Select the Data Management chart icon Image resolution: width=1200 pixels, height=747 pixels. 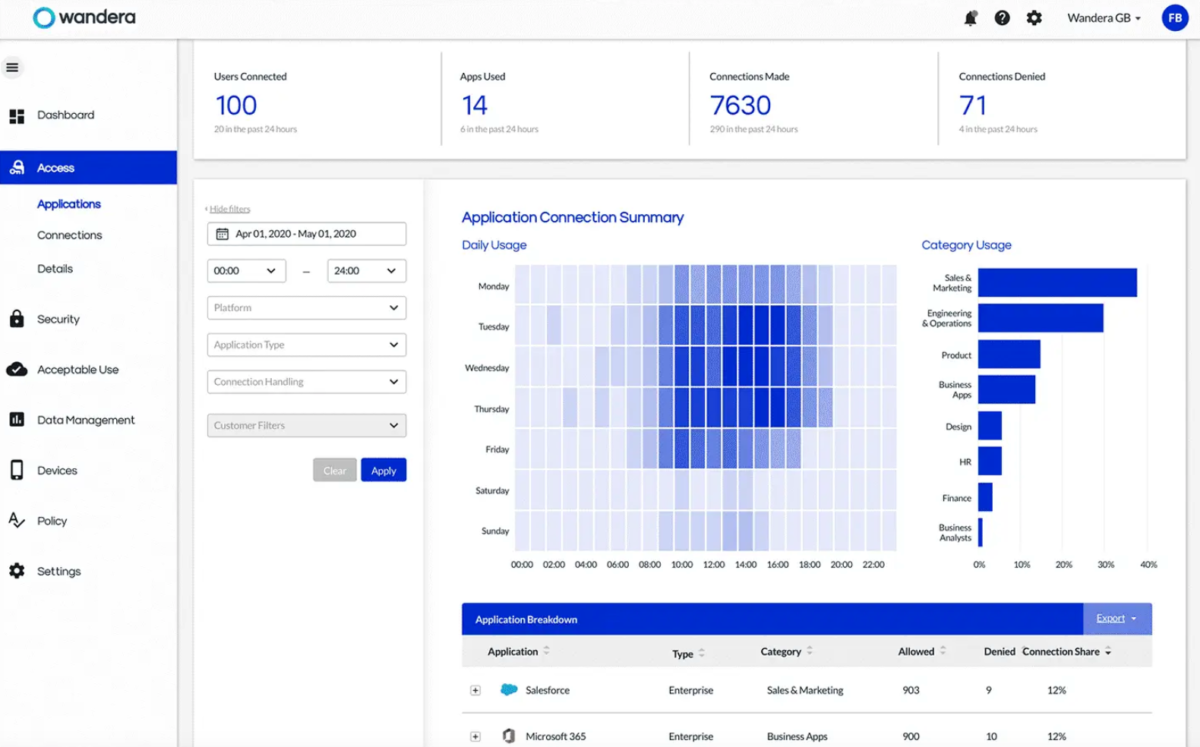[x=17, y=420]
